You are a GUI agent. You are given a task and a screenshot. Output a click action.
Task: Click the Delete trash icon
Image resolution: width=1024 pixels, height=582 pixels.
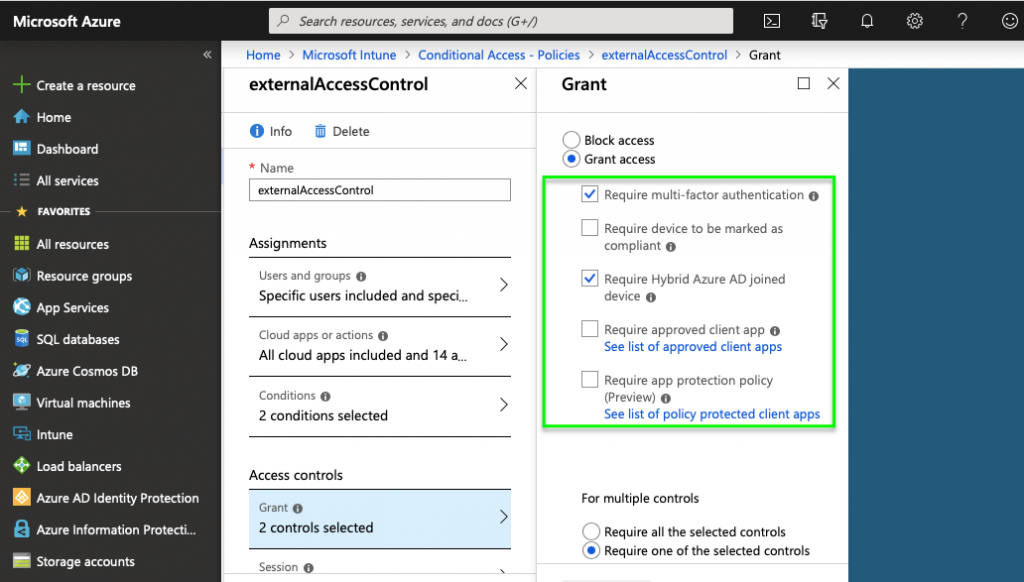(320, 131)
